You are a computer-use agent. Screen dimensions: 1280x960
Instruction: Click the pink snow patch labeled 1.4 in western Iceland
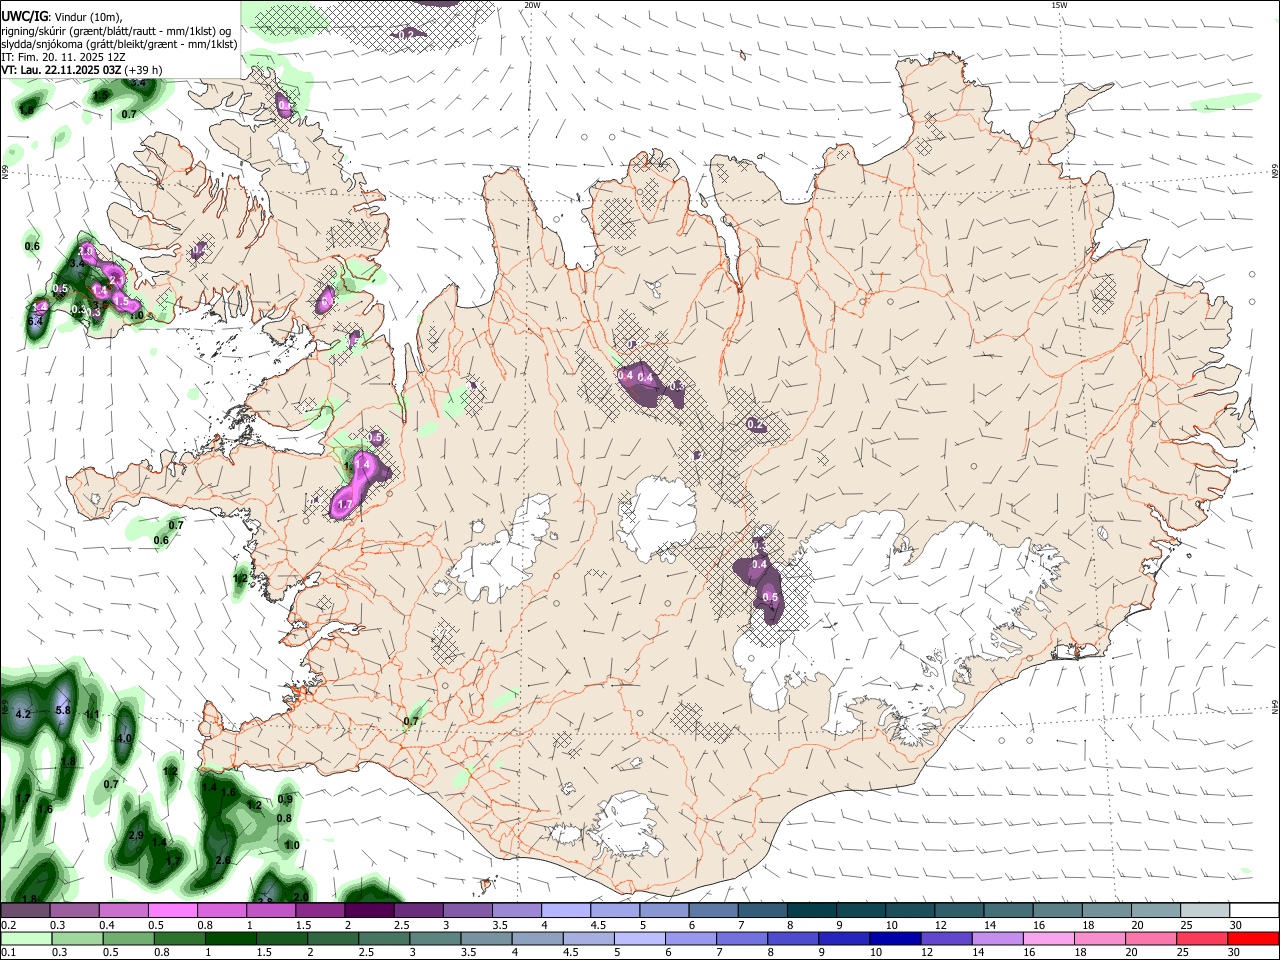362,466
